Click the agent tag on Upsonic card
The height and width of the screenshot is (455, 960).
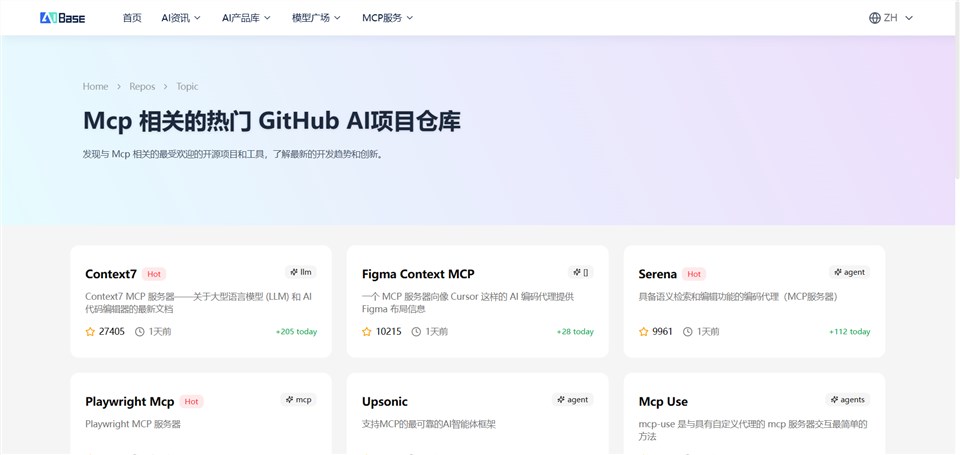(x=572, y=400)
